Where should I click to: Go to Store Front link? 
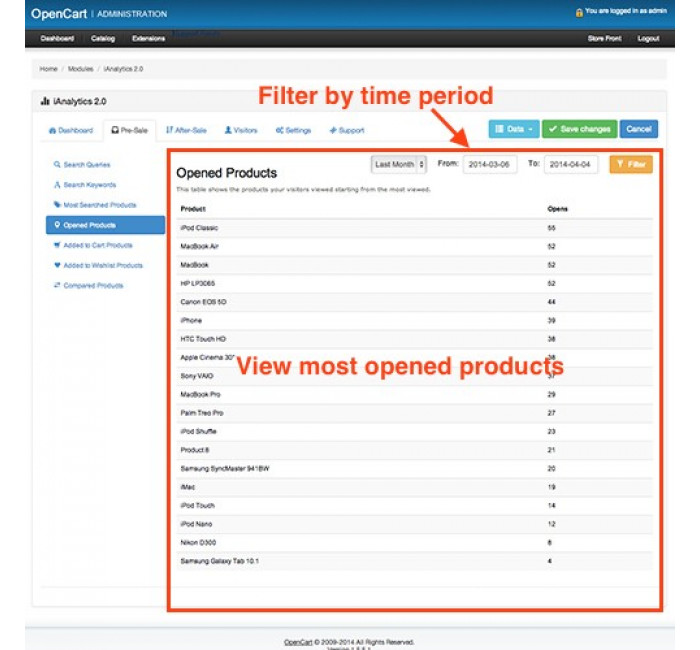click(604, 38)
